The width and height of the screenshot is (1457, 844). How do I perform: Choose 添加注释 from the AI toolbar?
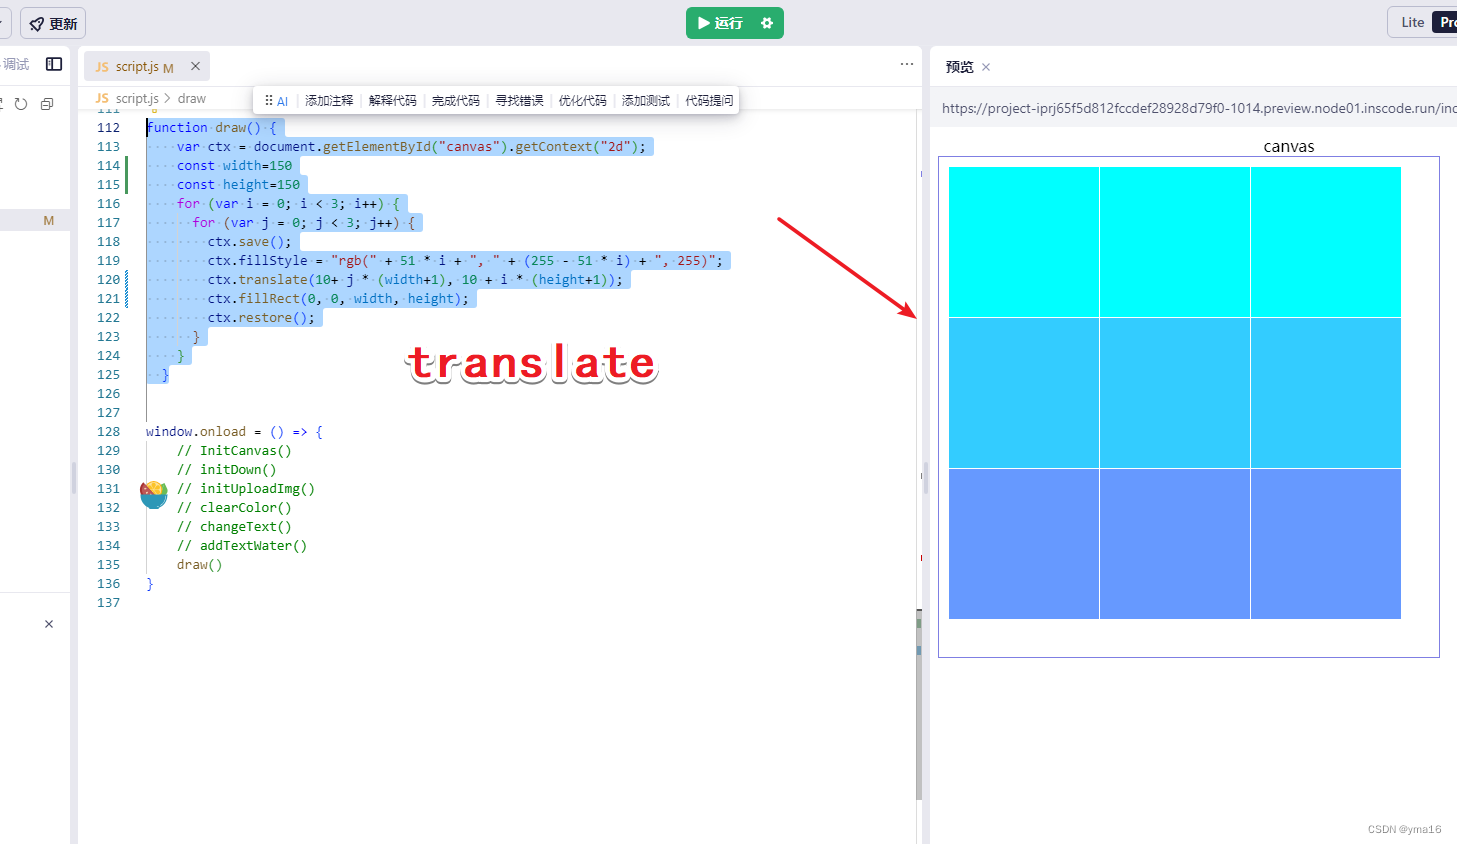click(329, 101)
